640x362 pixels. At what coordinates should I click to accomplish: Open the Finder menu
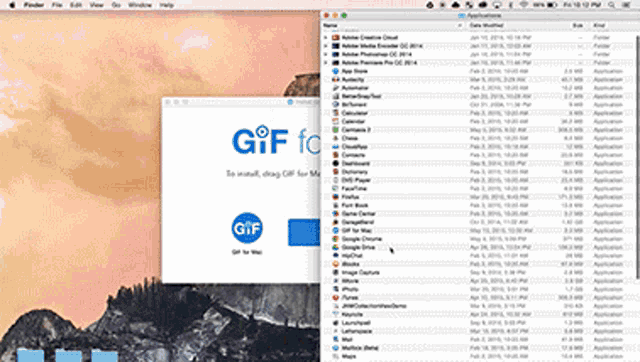point(34,5)
